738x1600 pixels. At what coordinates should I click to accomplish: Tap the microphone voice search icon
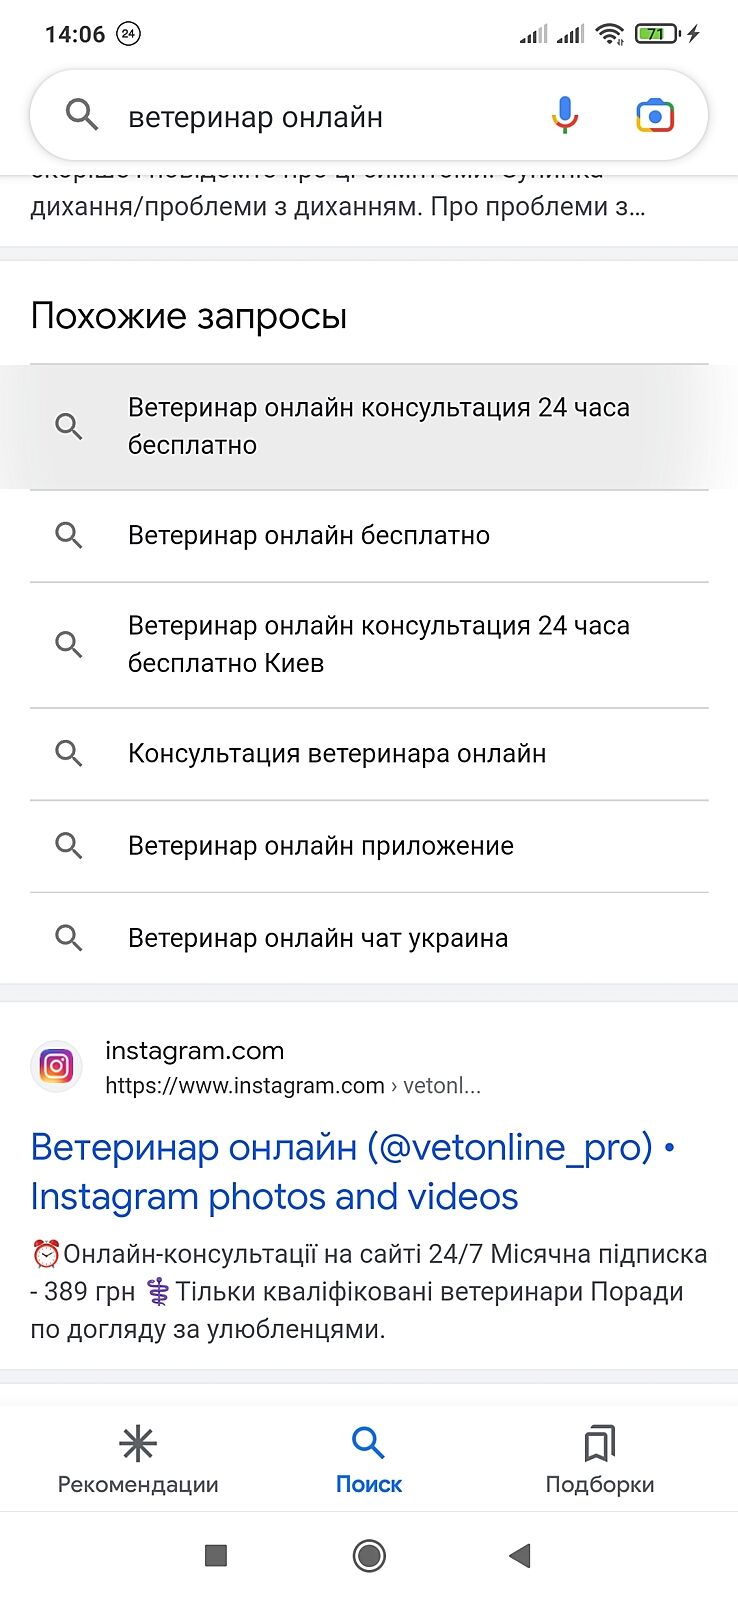click(565, 116)
